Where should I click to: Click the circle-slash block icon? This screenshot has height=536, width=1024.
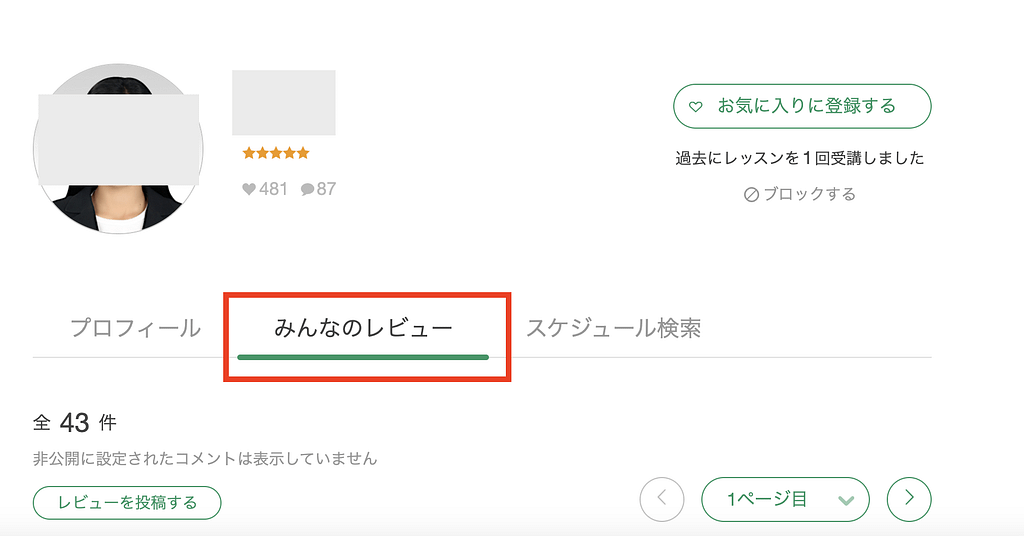752,195
